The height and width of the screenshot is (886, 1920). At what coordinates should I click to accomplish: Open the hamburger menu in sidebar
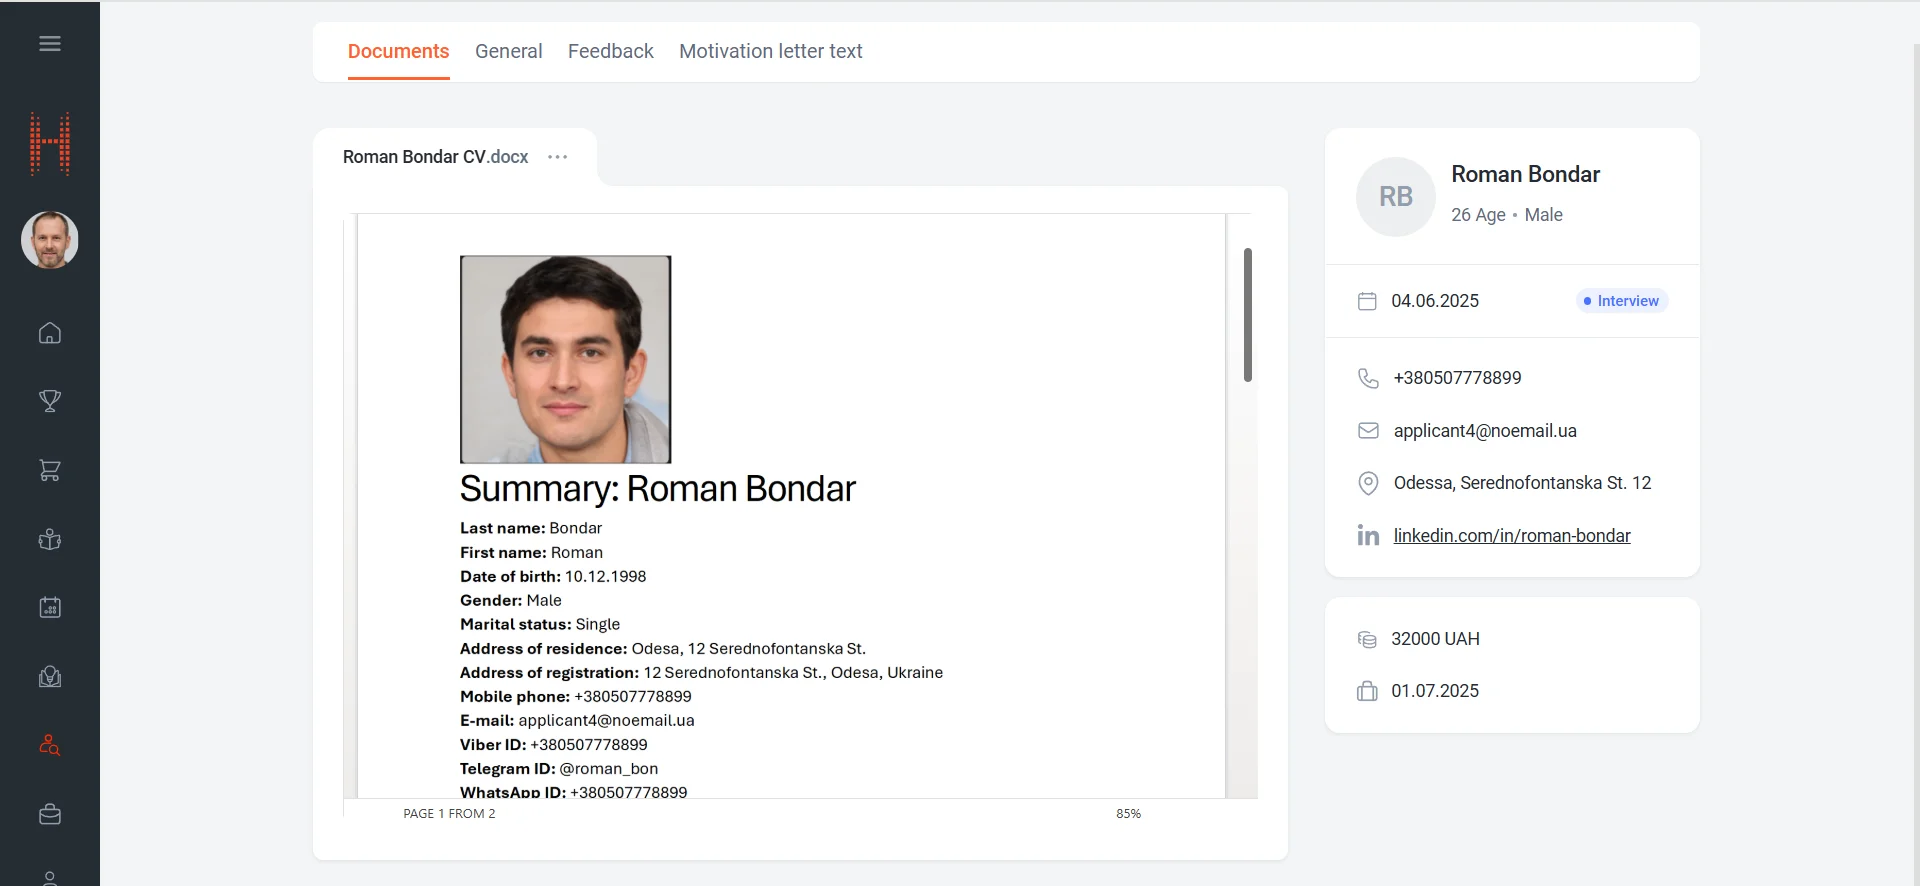[x=50, y=44]
